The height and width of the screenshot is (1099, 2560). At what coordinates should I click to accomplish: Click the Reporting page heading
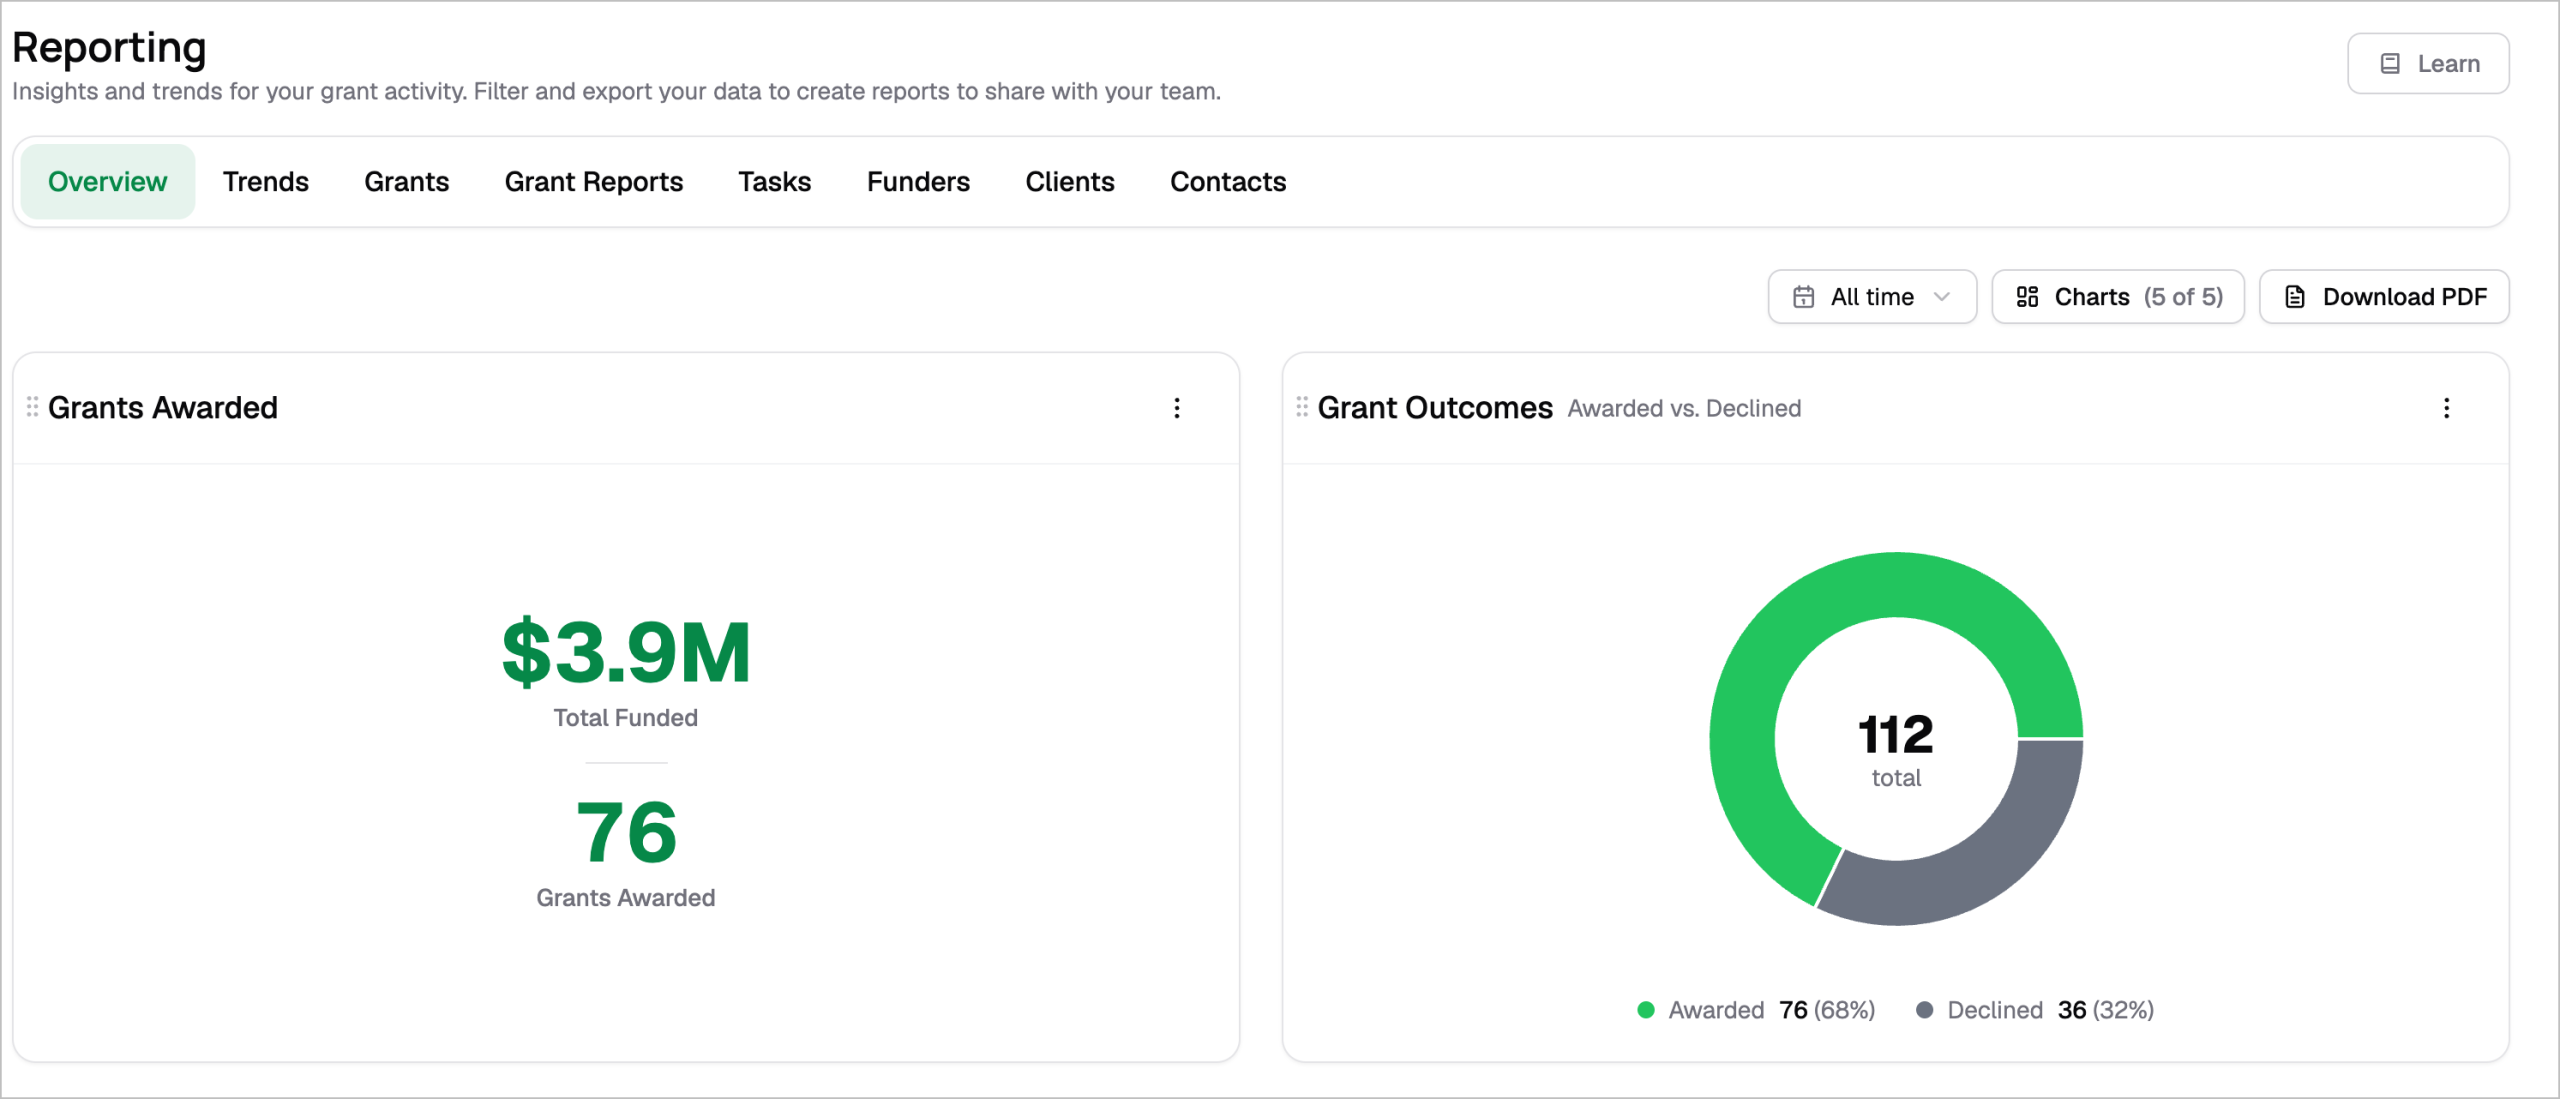(x=109, y=48)
